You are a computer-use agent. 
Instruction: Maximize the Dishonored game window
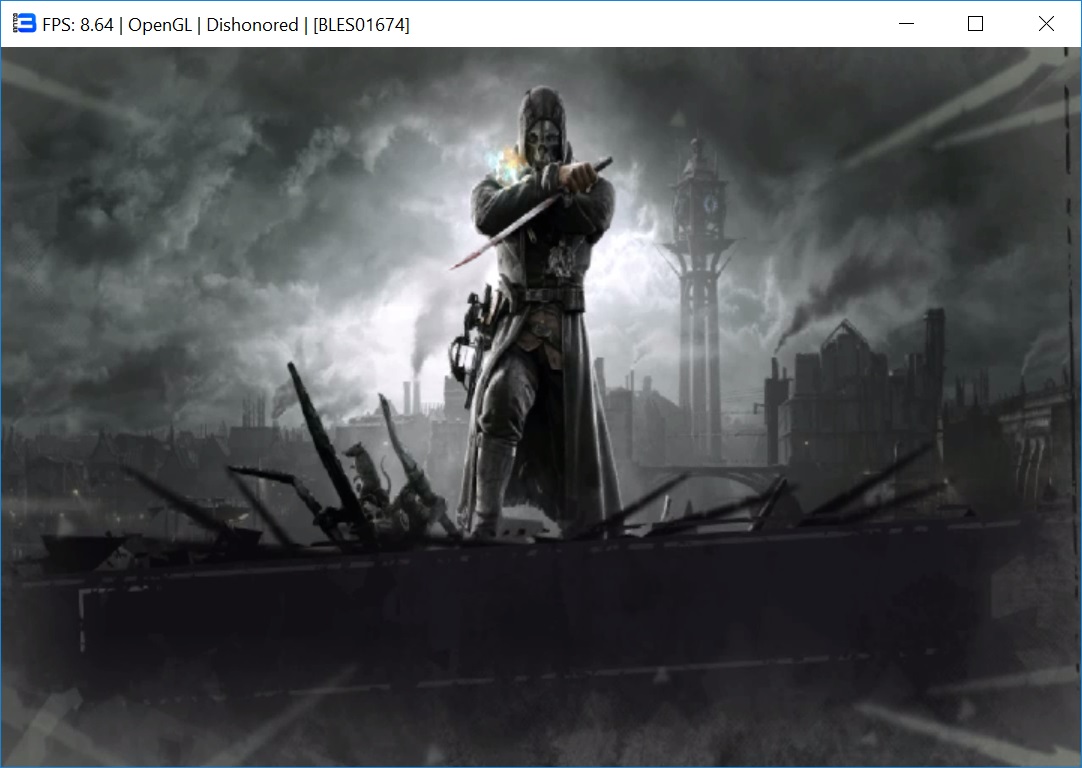coord(976,23)
